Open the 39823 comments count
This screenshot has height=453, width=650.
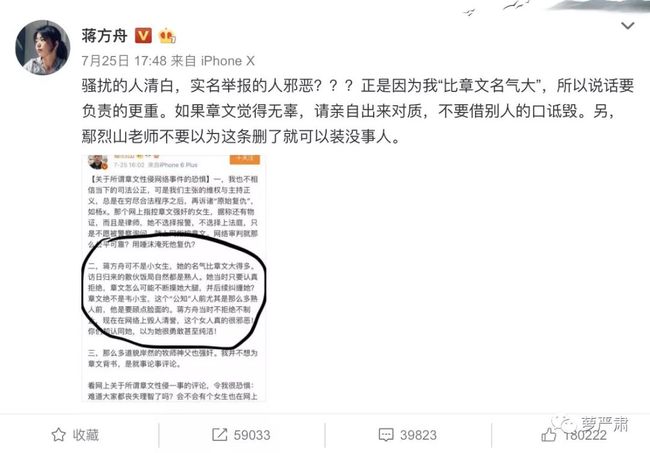pyautogui.click(x=418, y=435)
